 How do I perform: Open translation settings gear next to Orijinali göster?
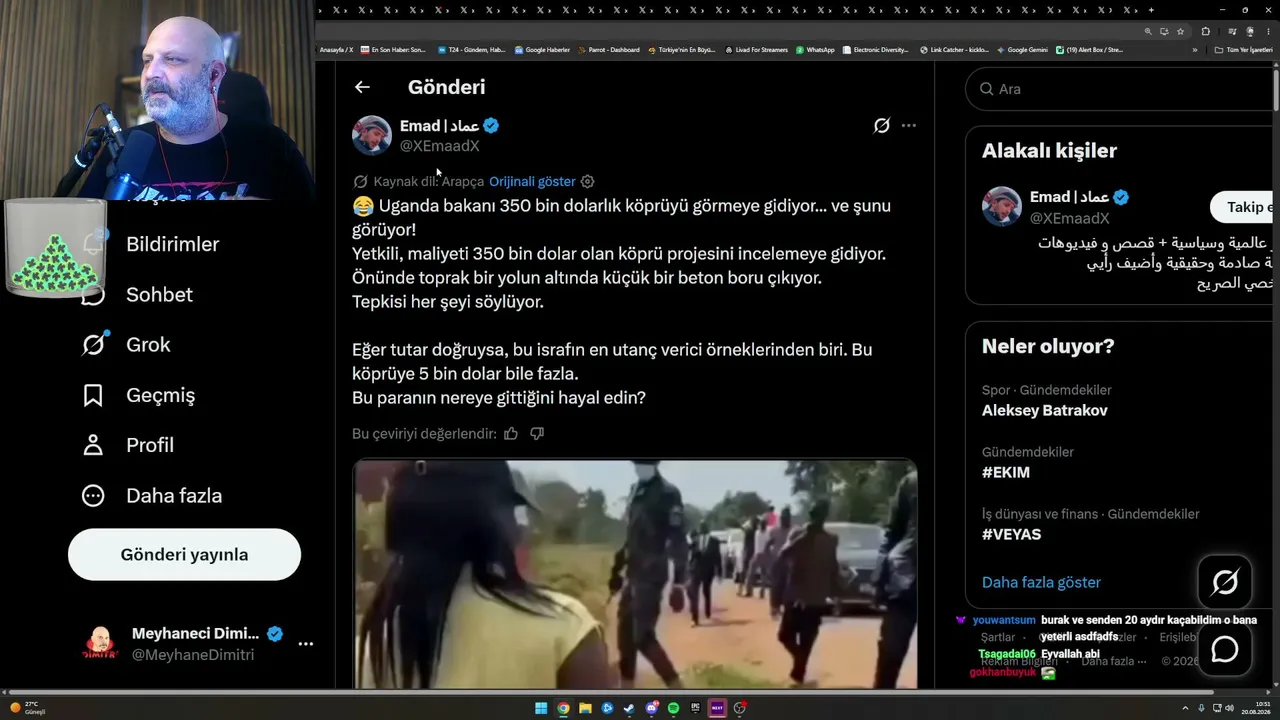588,182
